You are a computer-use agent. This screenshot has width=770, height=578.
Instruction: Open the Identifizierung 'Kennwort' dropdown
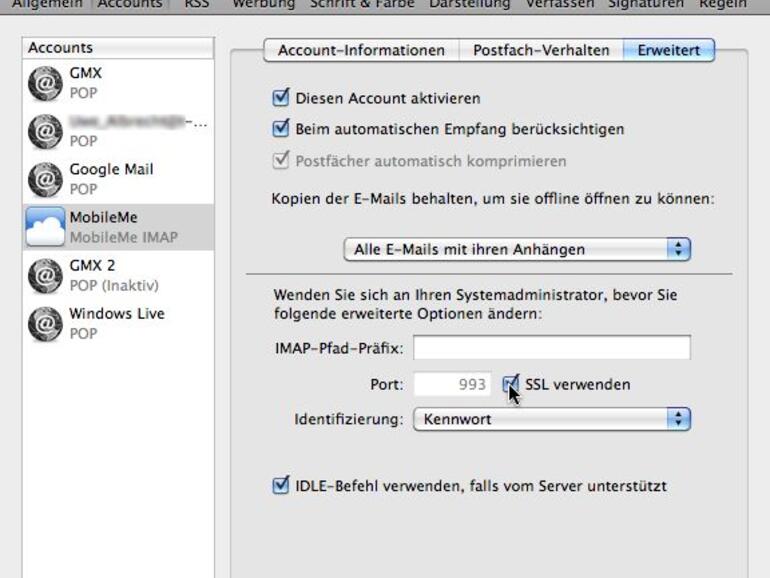pyautogui.click(x=552, y=419)
